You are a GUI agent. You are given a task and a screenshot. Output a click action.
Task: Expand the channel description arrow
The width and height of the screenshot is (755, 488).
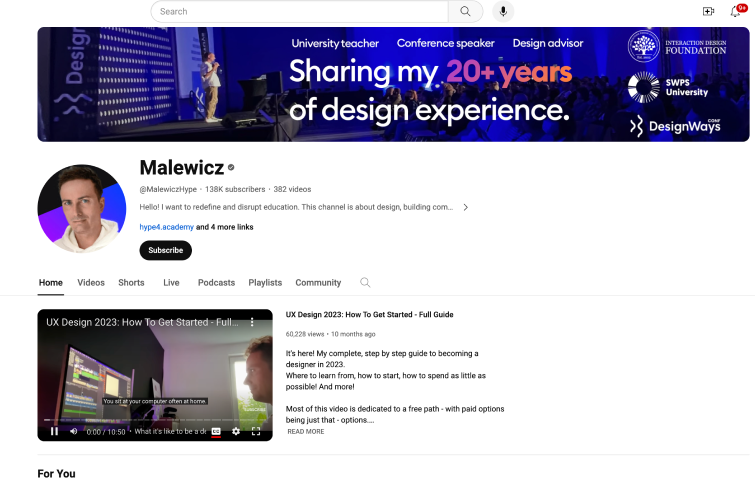click(465, 207)
